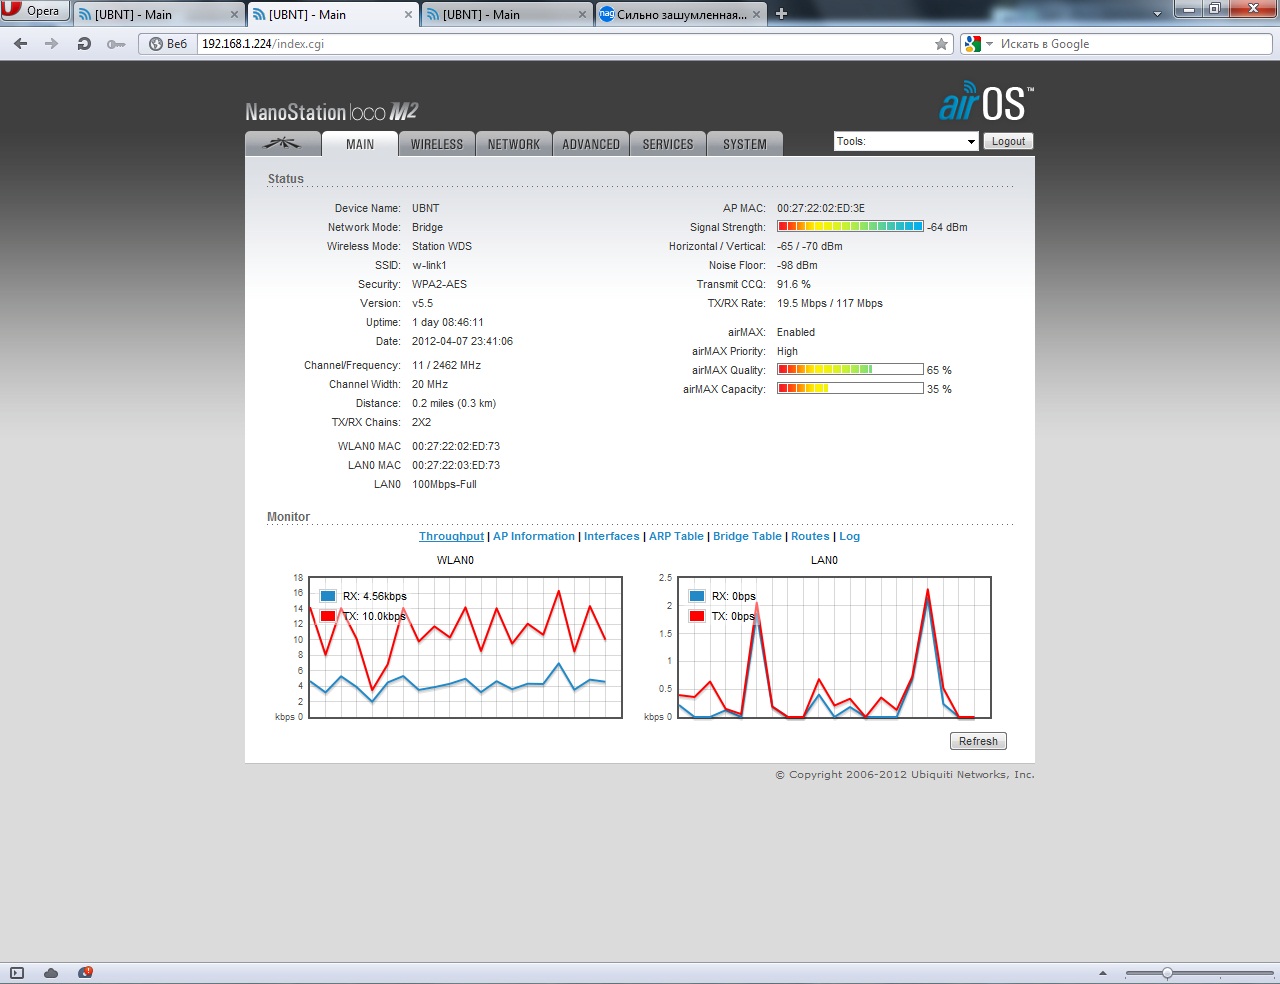The image size is (1280, 984).
Task: Open the Log link
Action: click(849, 536)
